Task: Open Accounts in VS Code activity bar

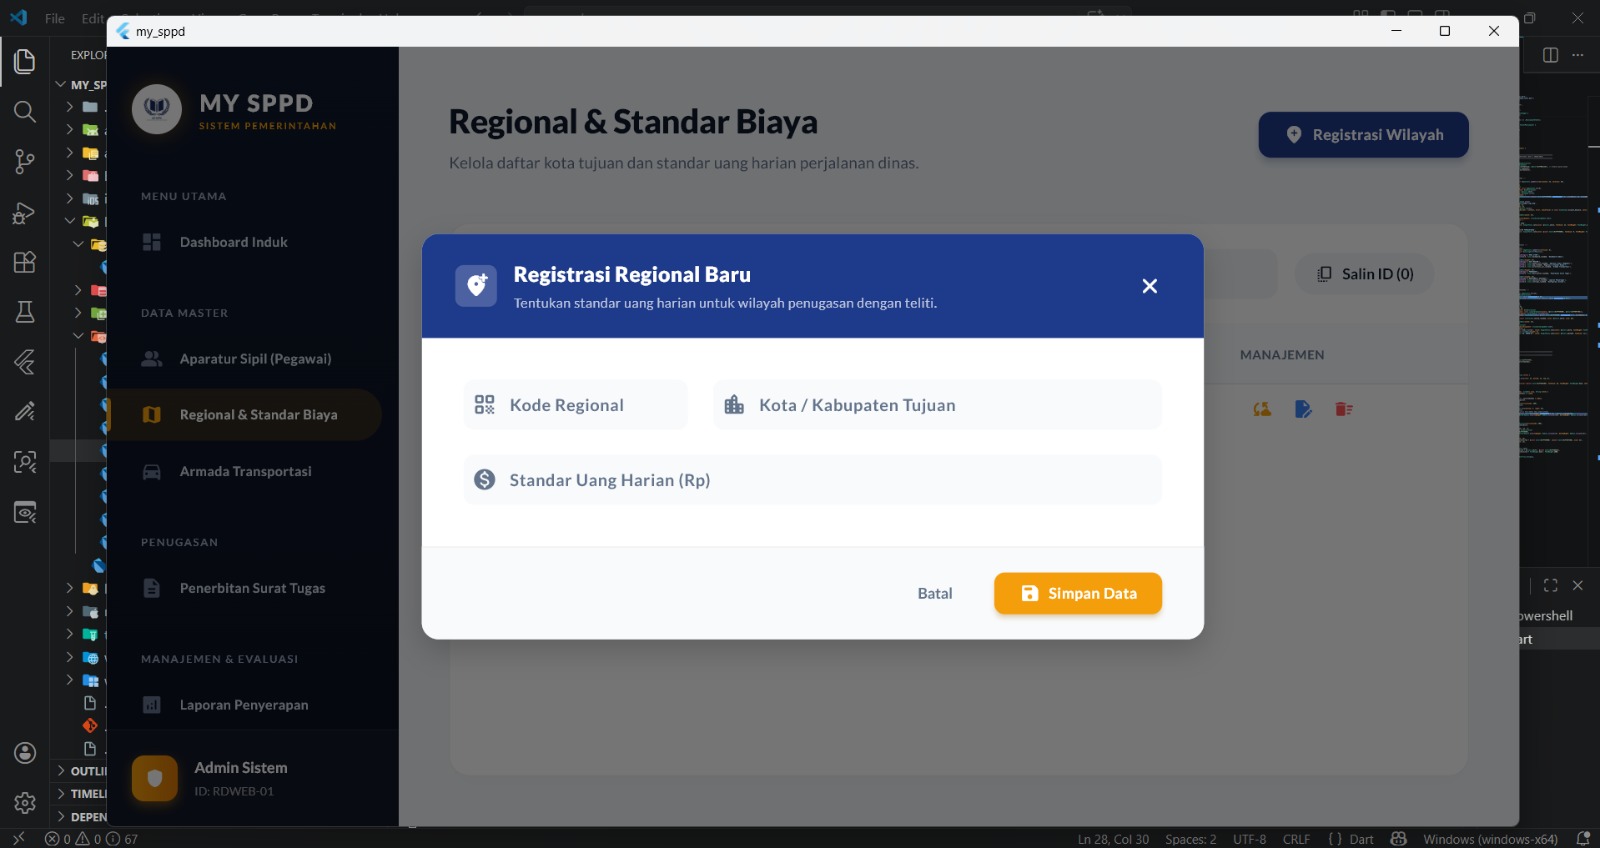Action: (24, 753)
